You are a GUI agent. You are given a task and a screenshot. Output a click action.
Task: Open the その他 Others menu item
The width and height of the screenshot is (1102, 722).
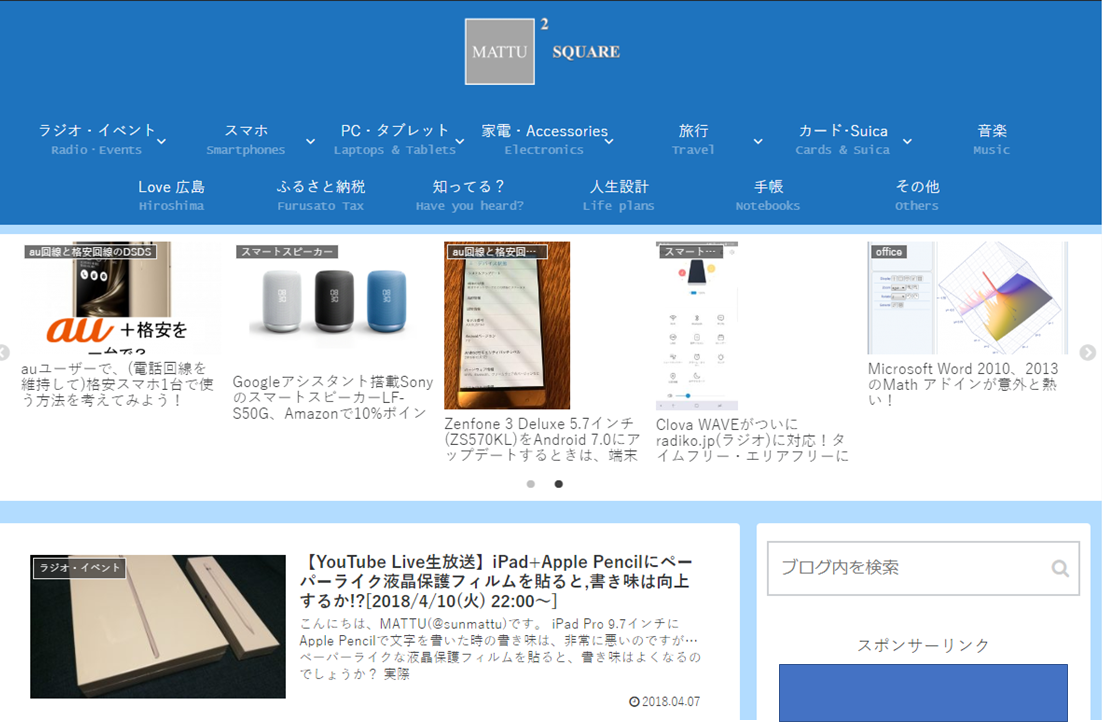coord(917,195)
